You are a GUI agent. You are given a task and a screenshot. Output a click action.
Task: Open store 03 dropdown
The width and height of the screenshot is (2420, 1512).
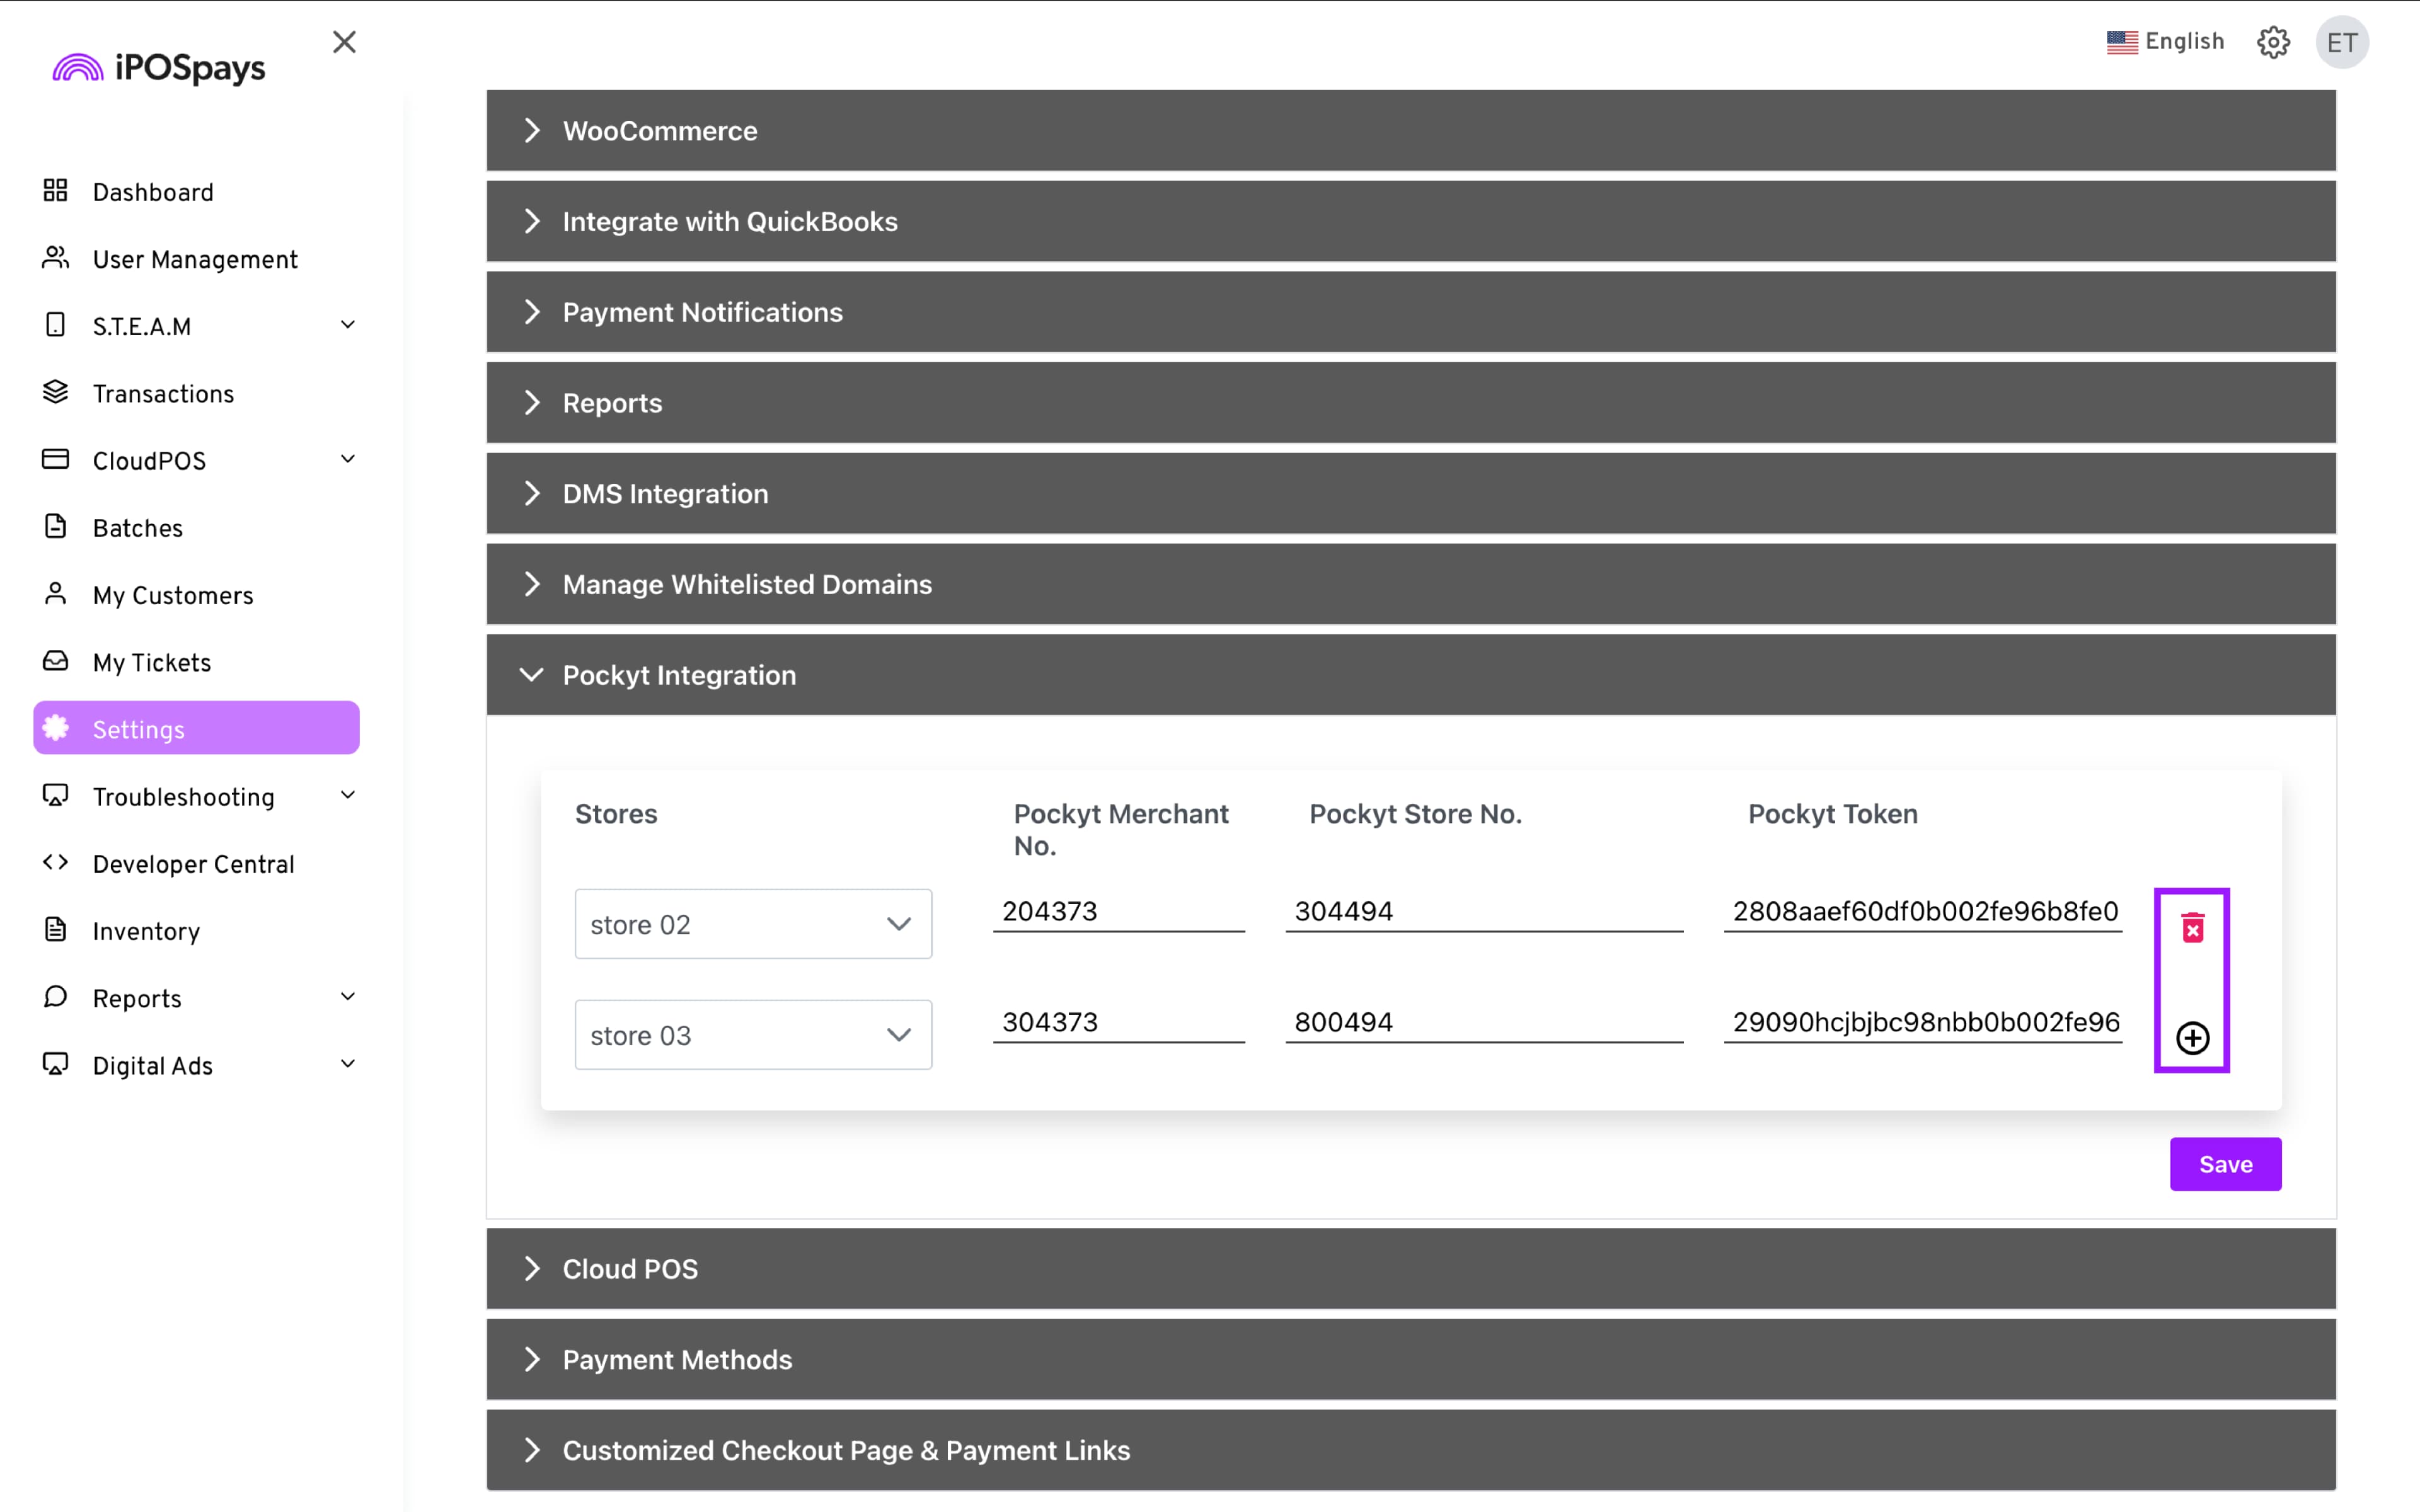(x=753, y=1035)
